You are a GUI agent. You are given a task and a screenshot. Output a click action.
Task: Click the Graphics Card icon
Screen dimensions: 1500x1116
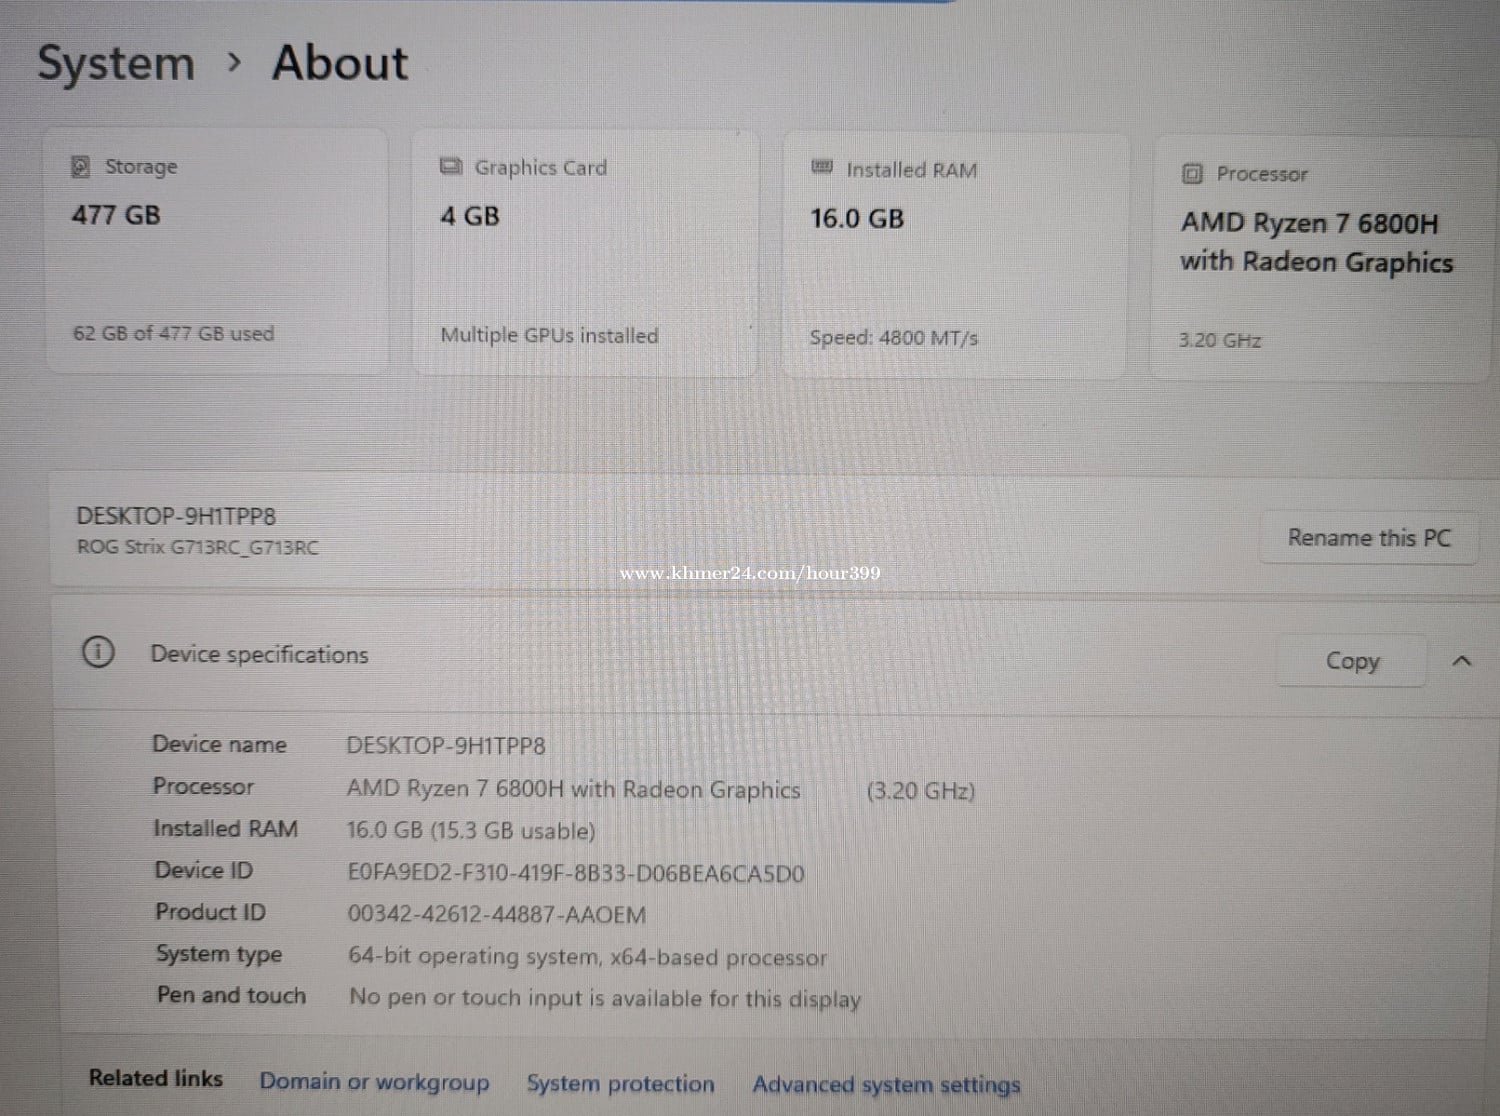[451, 166]
